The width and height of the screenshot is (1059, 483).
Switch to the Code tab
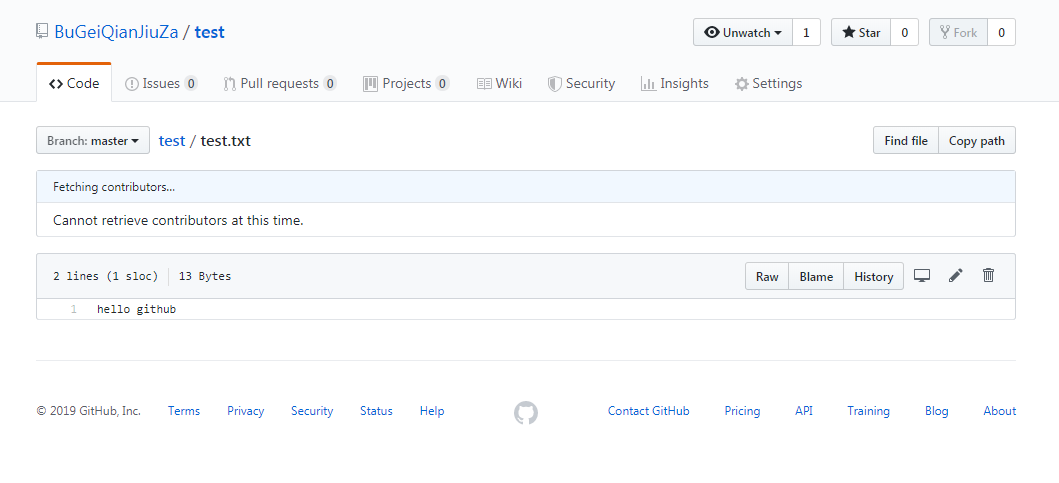pyautogui.click(x=74, y=83)
